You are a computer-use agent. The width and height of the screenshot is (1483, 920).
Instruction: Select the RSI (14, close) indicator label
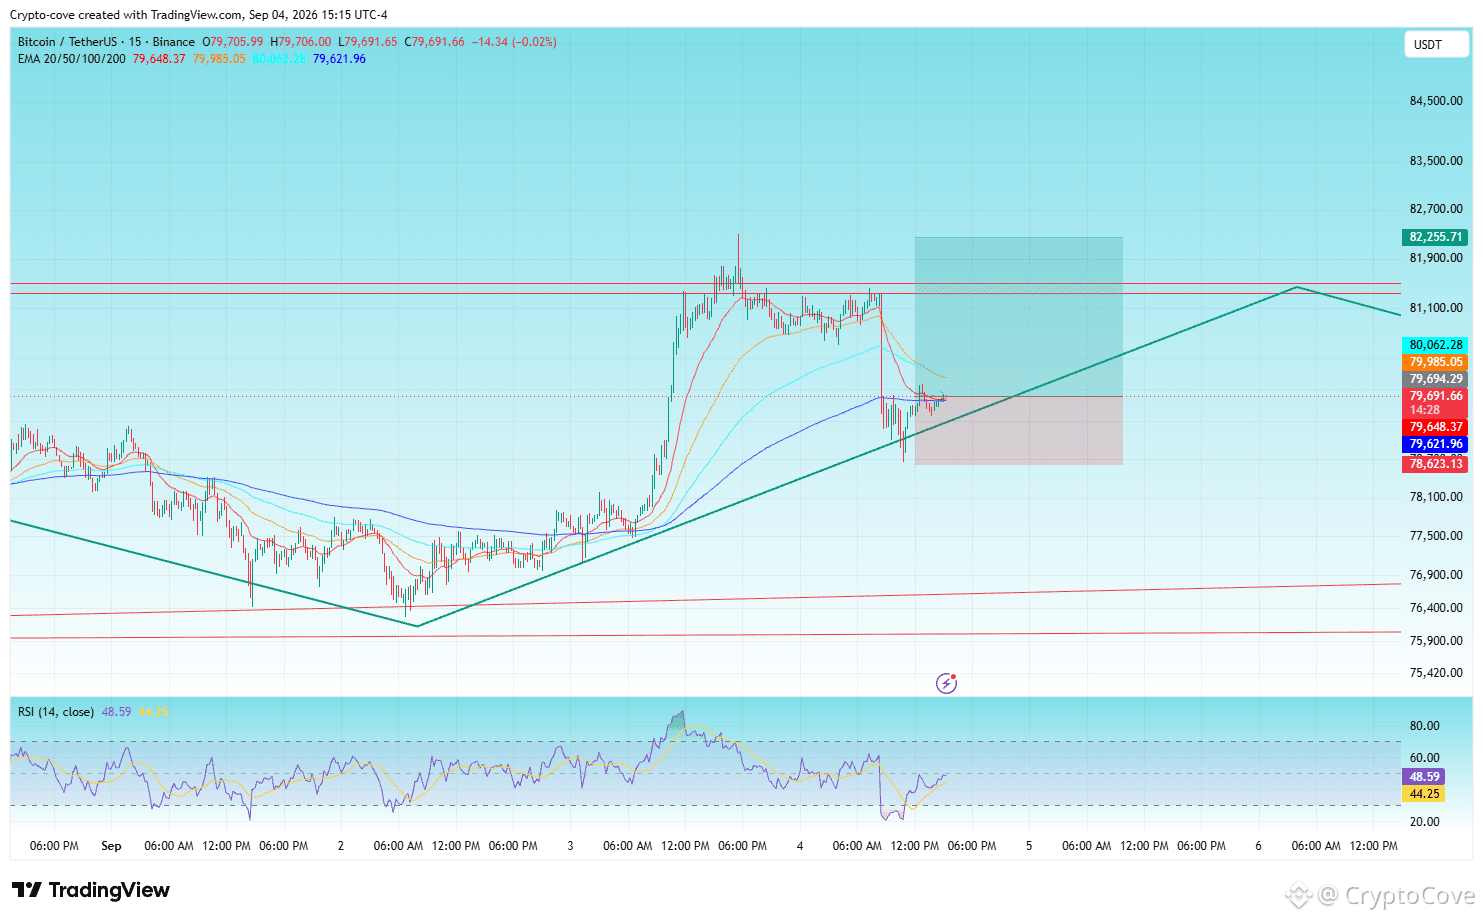[56, 712]
